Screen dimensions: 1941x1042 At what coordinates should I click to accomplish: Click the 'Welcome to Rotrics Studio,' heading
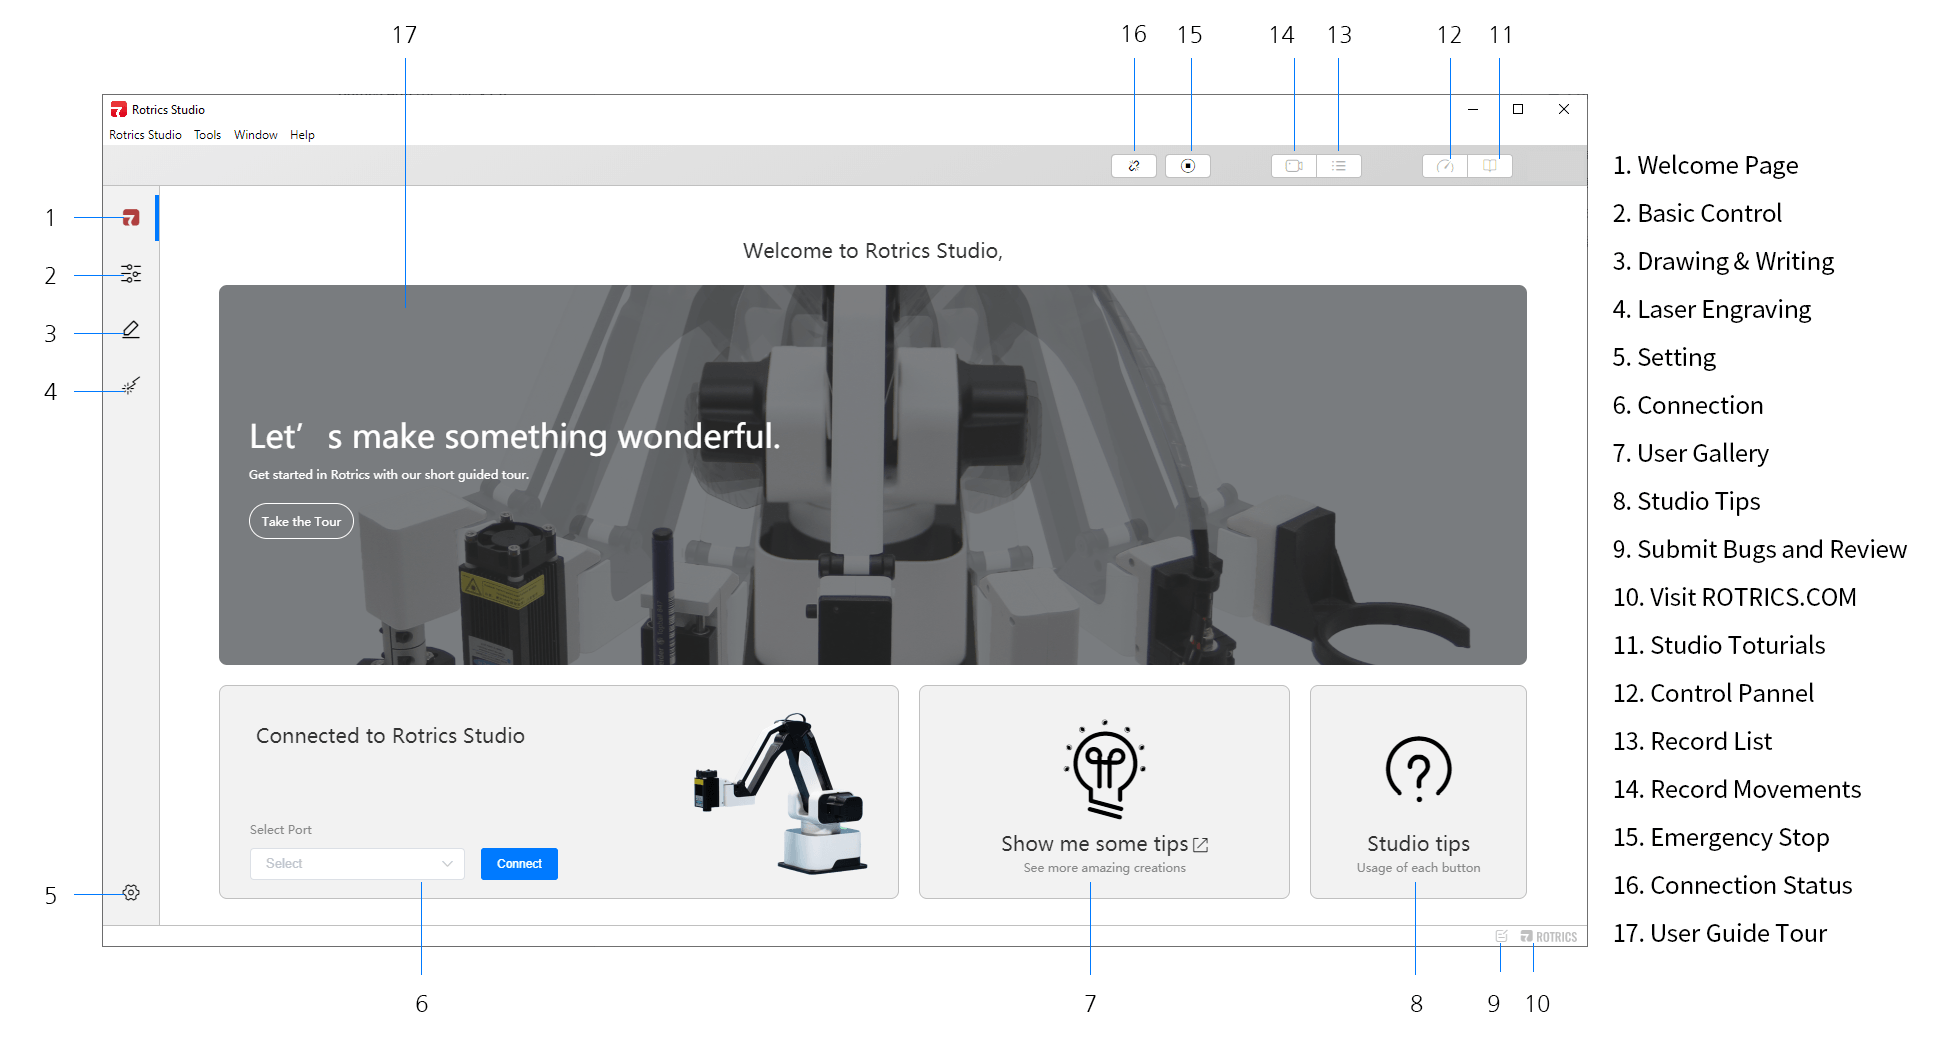(x=873, y=251)
